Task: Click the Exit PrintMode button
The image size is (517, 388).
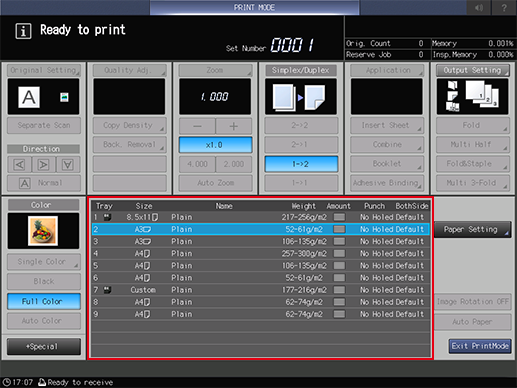Action: pyautogui.click(x=480, y=346)
